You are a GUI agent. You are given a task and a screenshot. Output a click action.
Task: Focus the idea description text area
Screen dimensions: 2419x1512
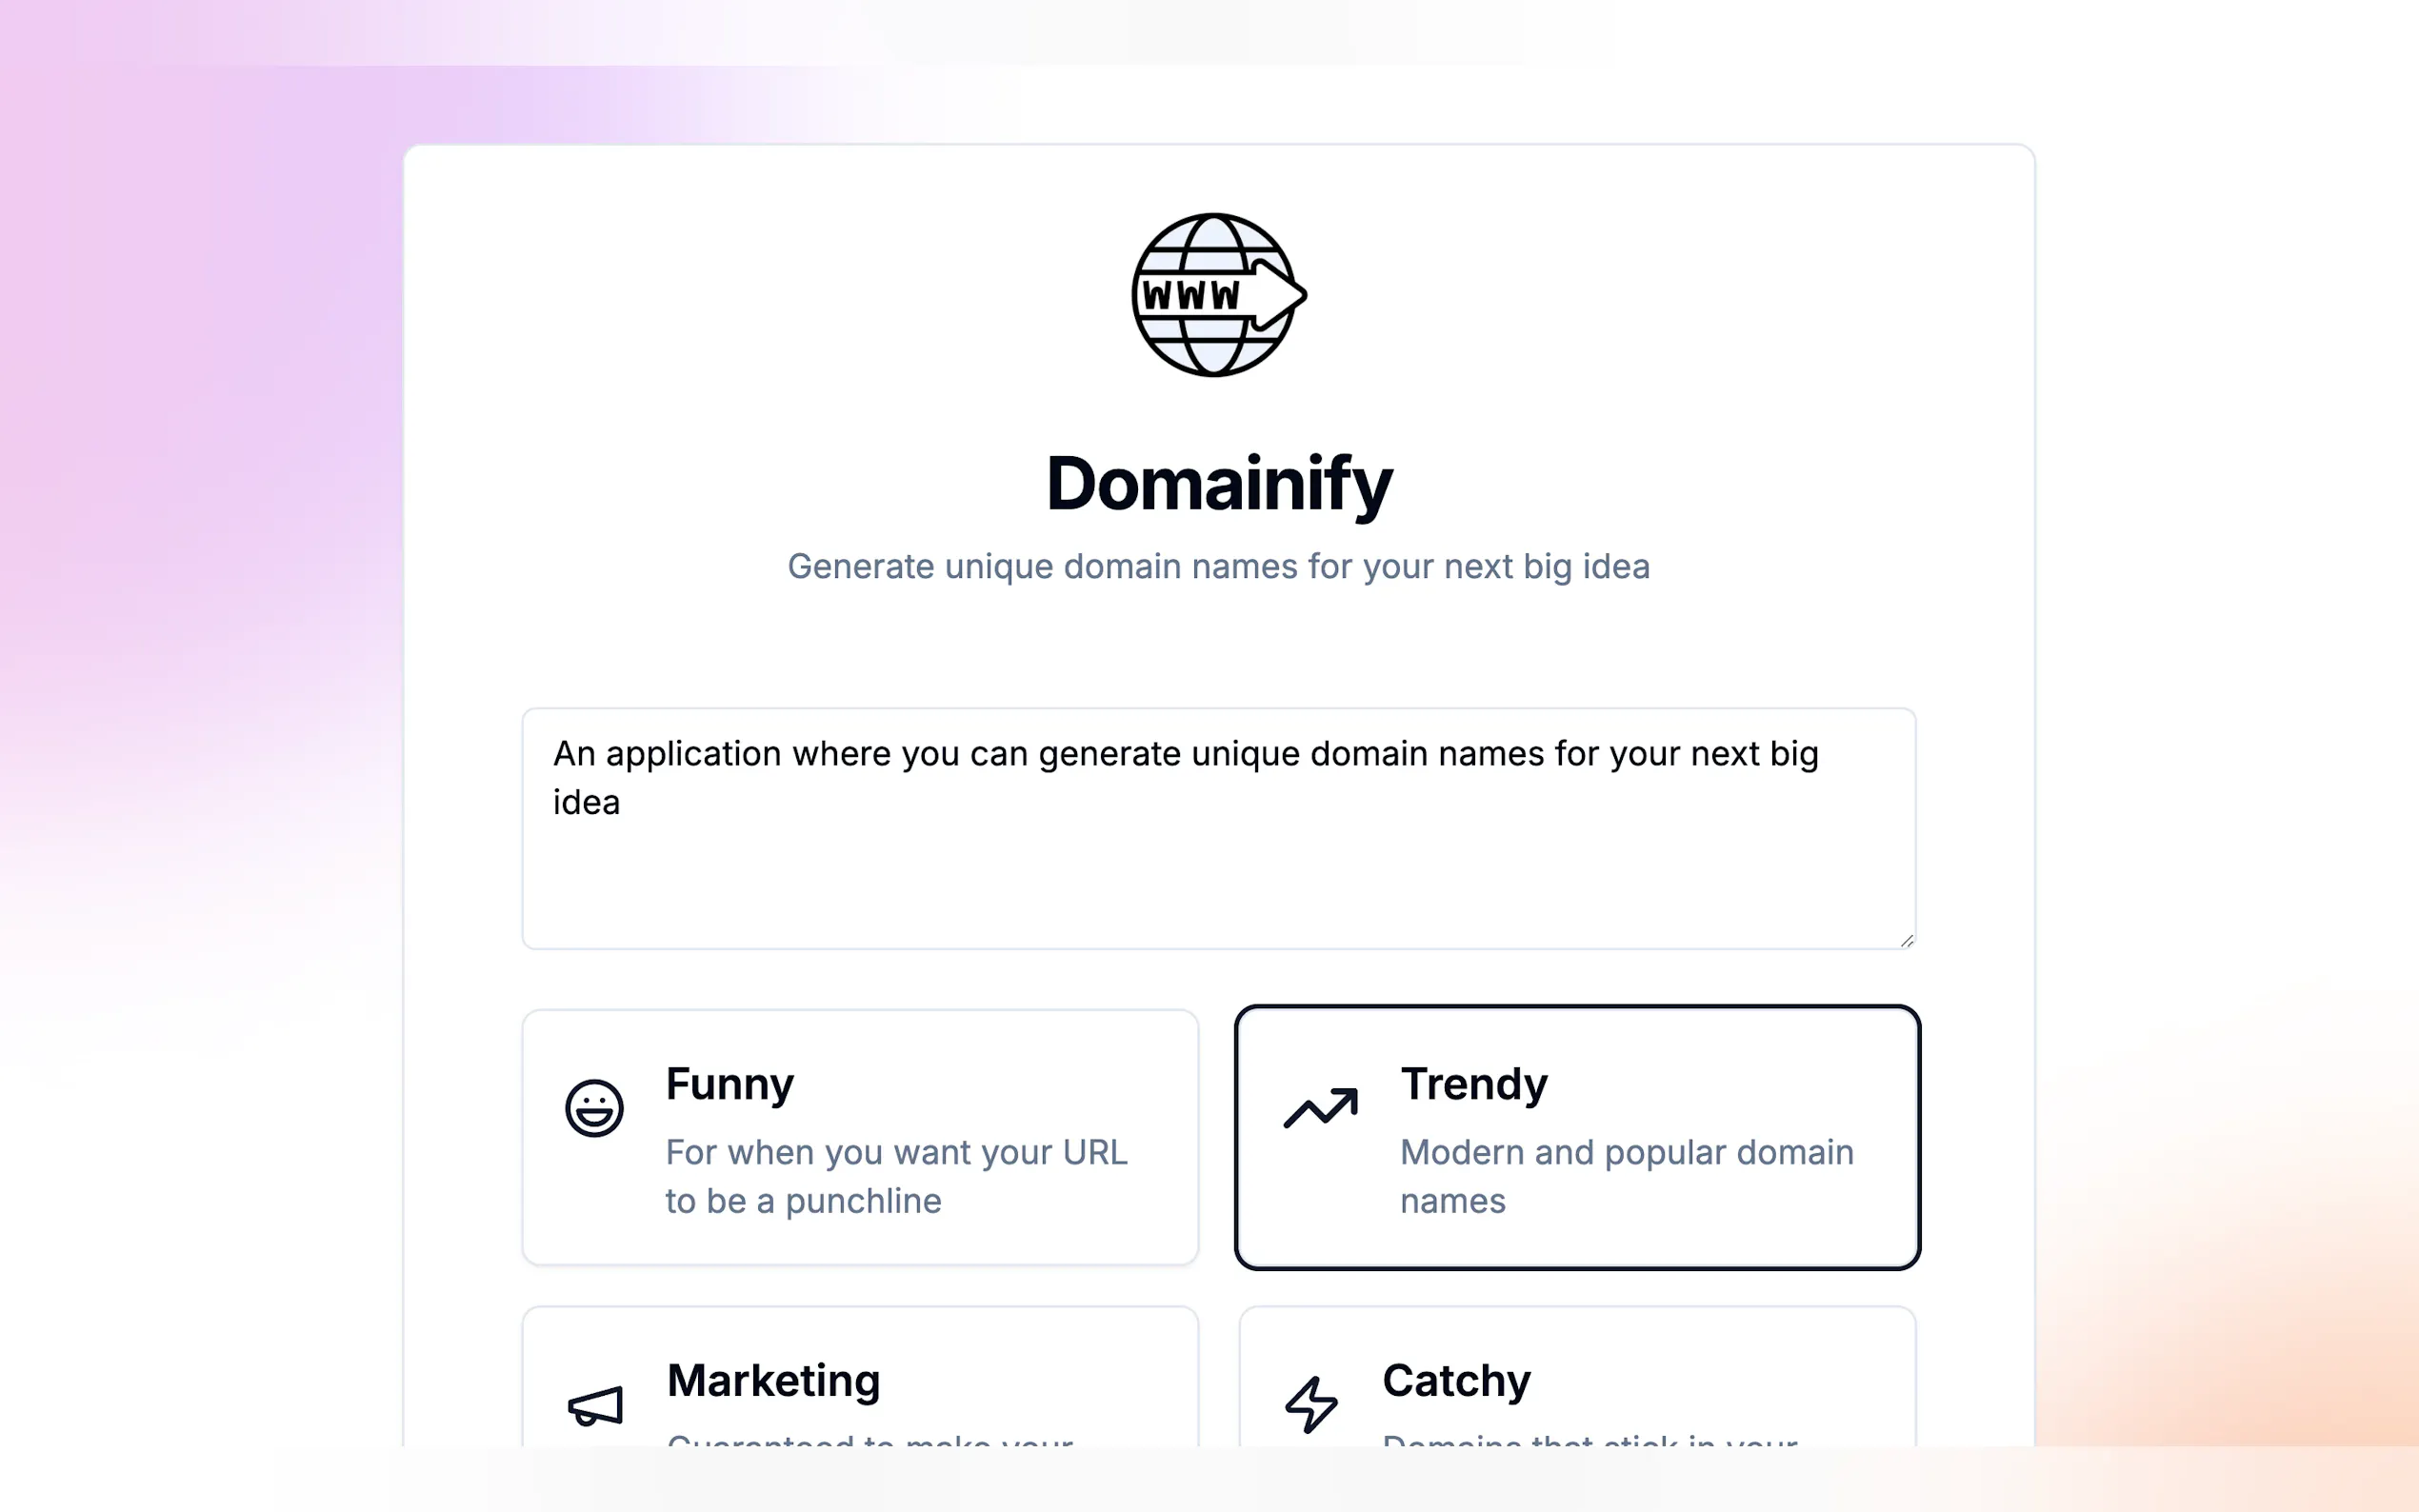click(1218, 828)
